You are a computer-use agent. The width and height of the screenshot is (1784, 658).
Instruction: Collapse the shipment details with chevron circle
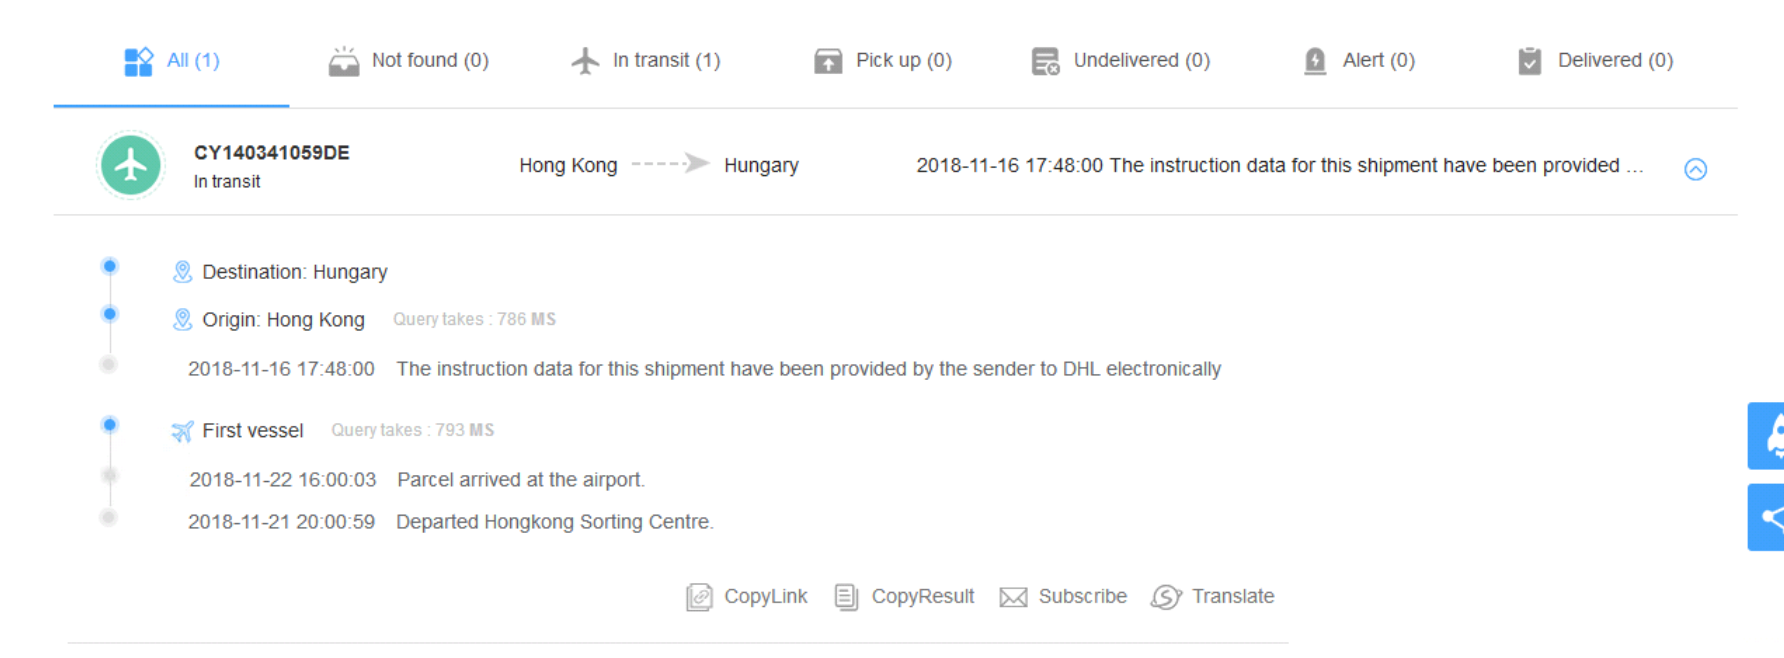point(1696,169)
